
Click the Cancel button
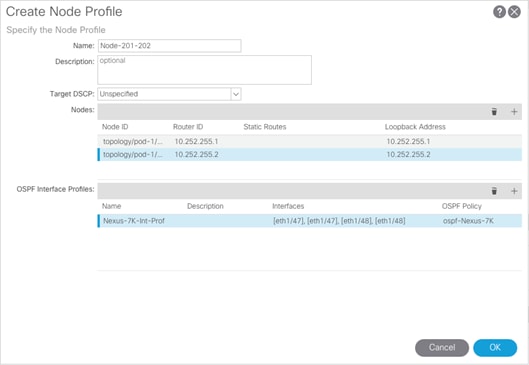(x=442, y=347)
